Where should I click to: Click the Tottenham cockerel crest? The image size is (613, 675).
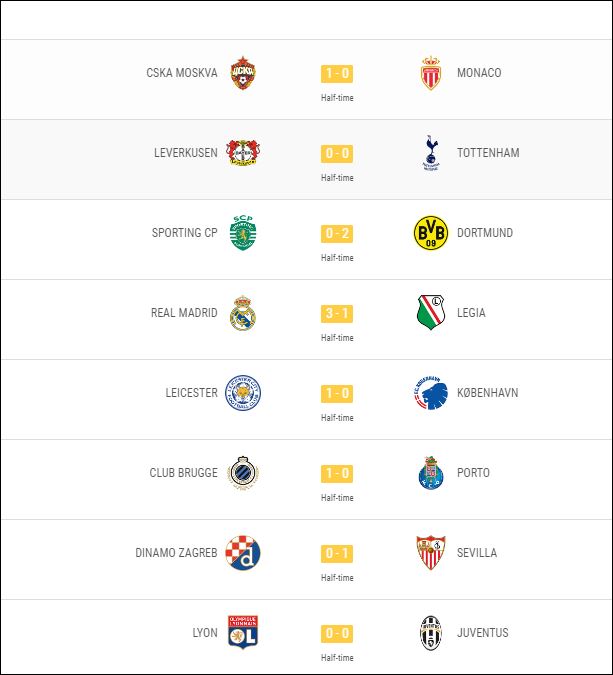(430, 153)
